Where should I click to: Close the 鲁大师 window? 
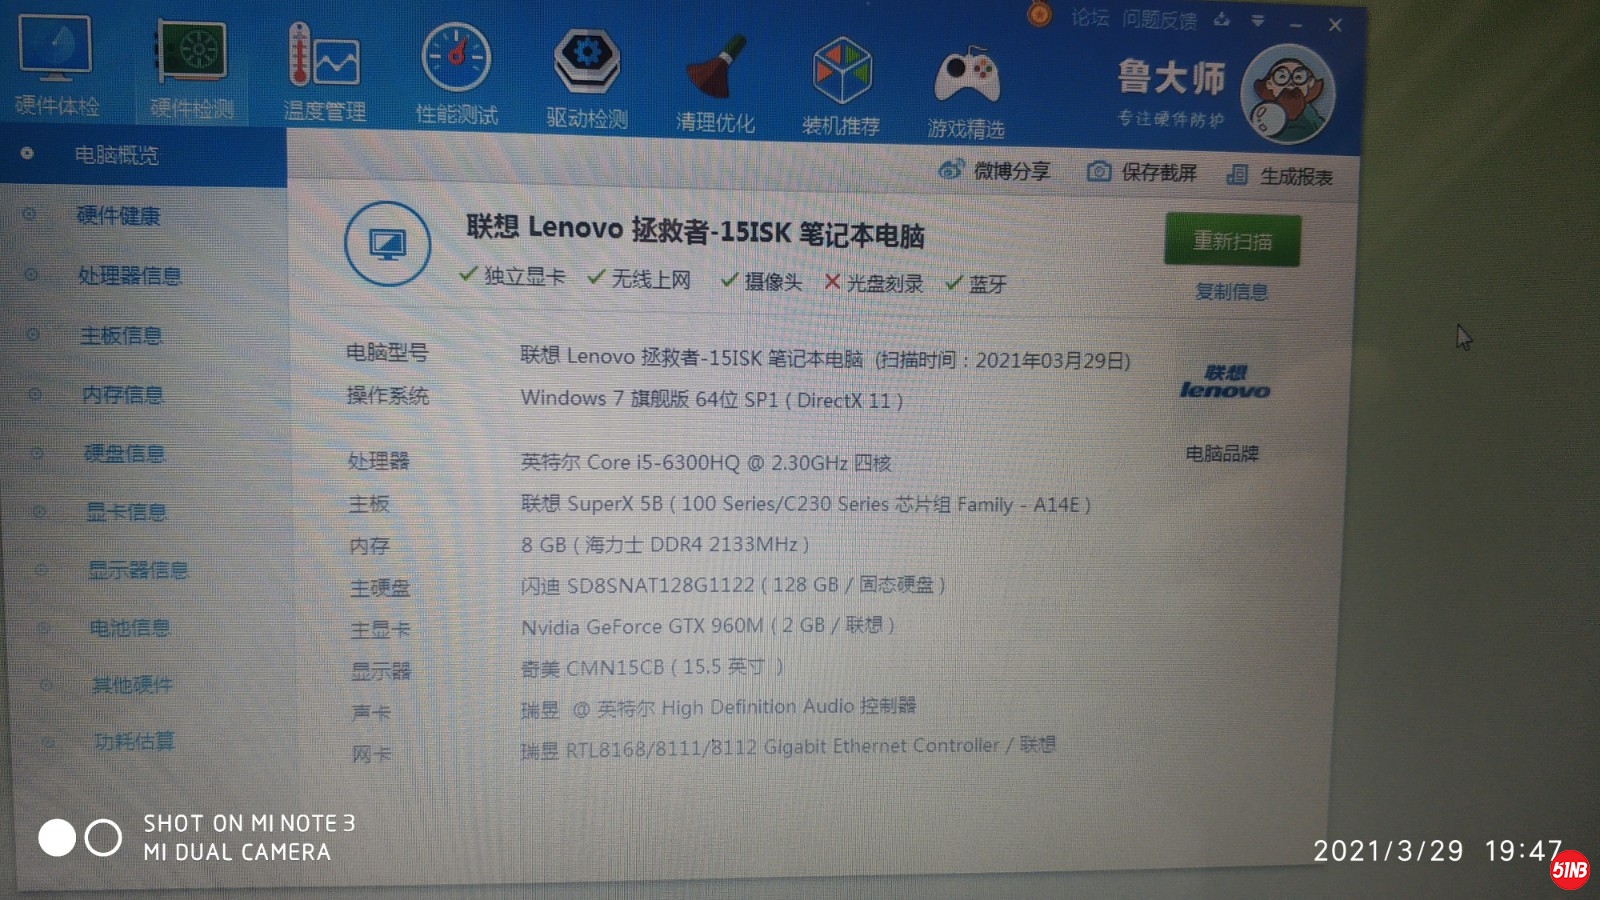point(1335,25)
